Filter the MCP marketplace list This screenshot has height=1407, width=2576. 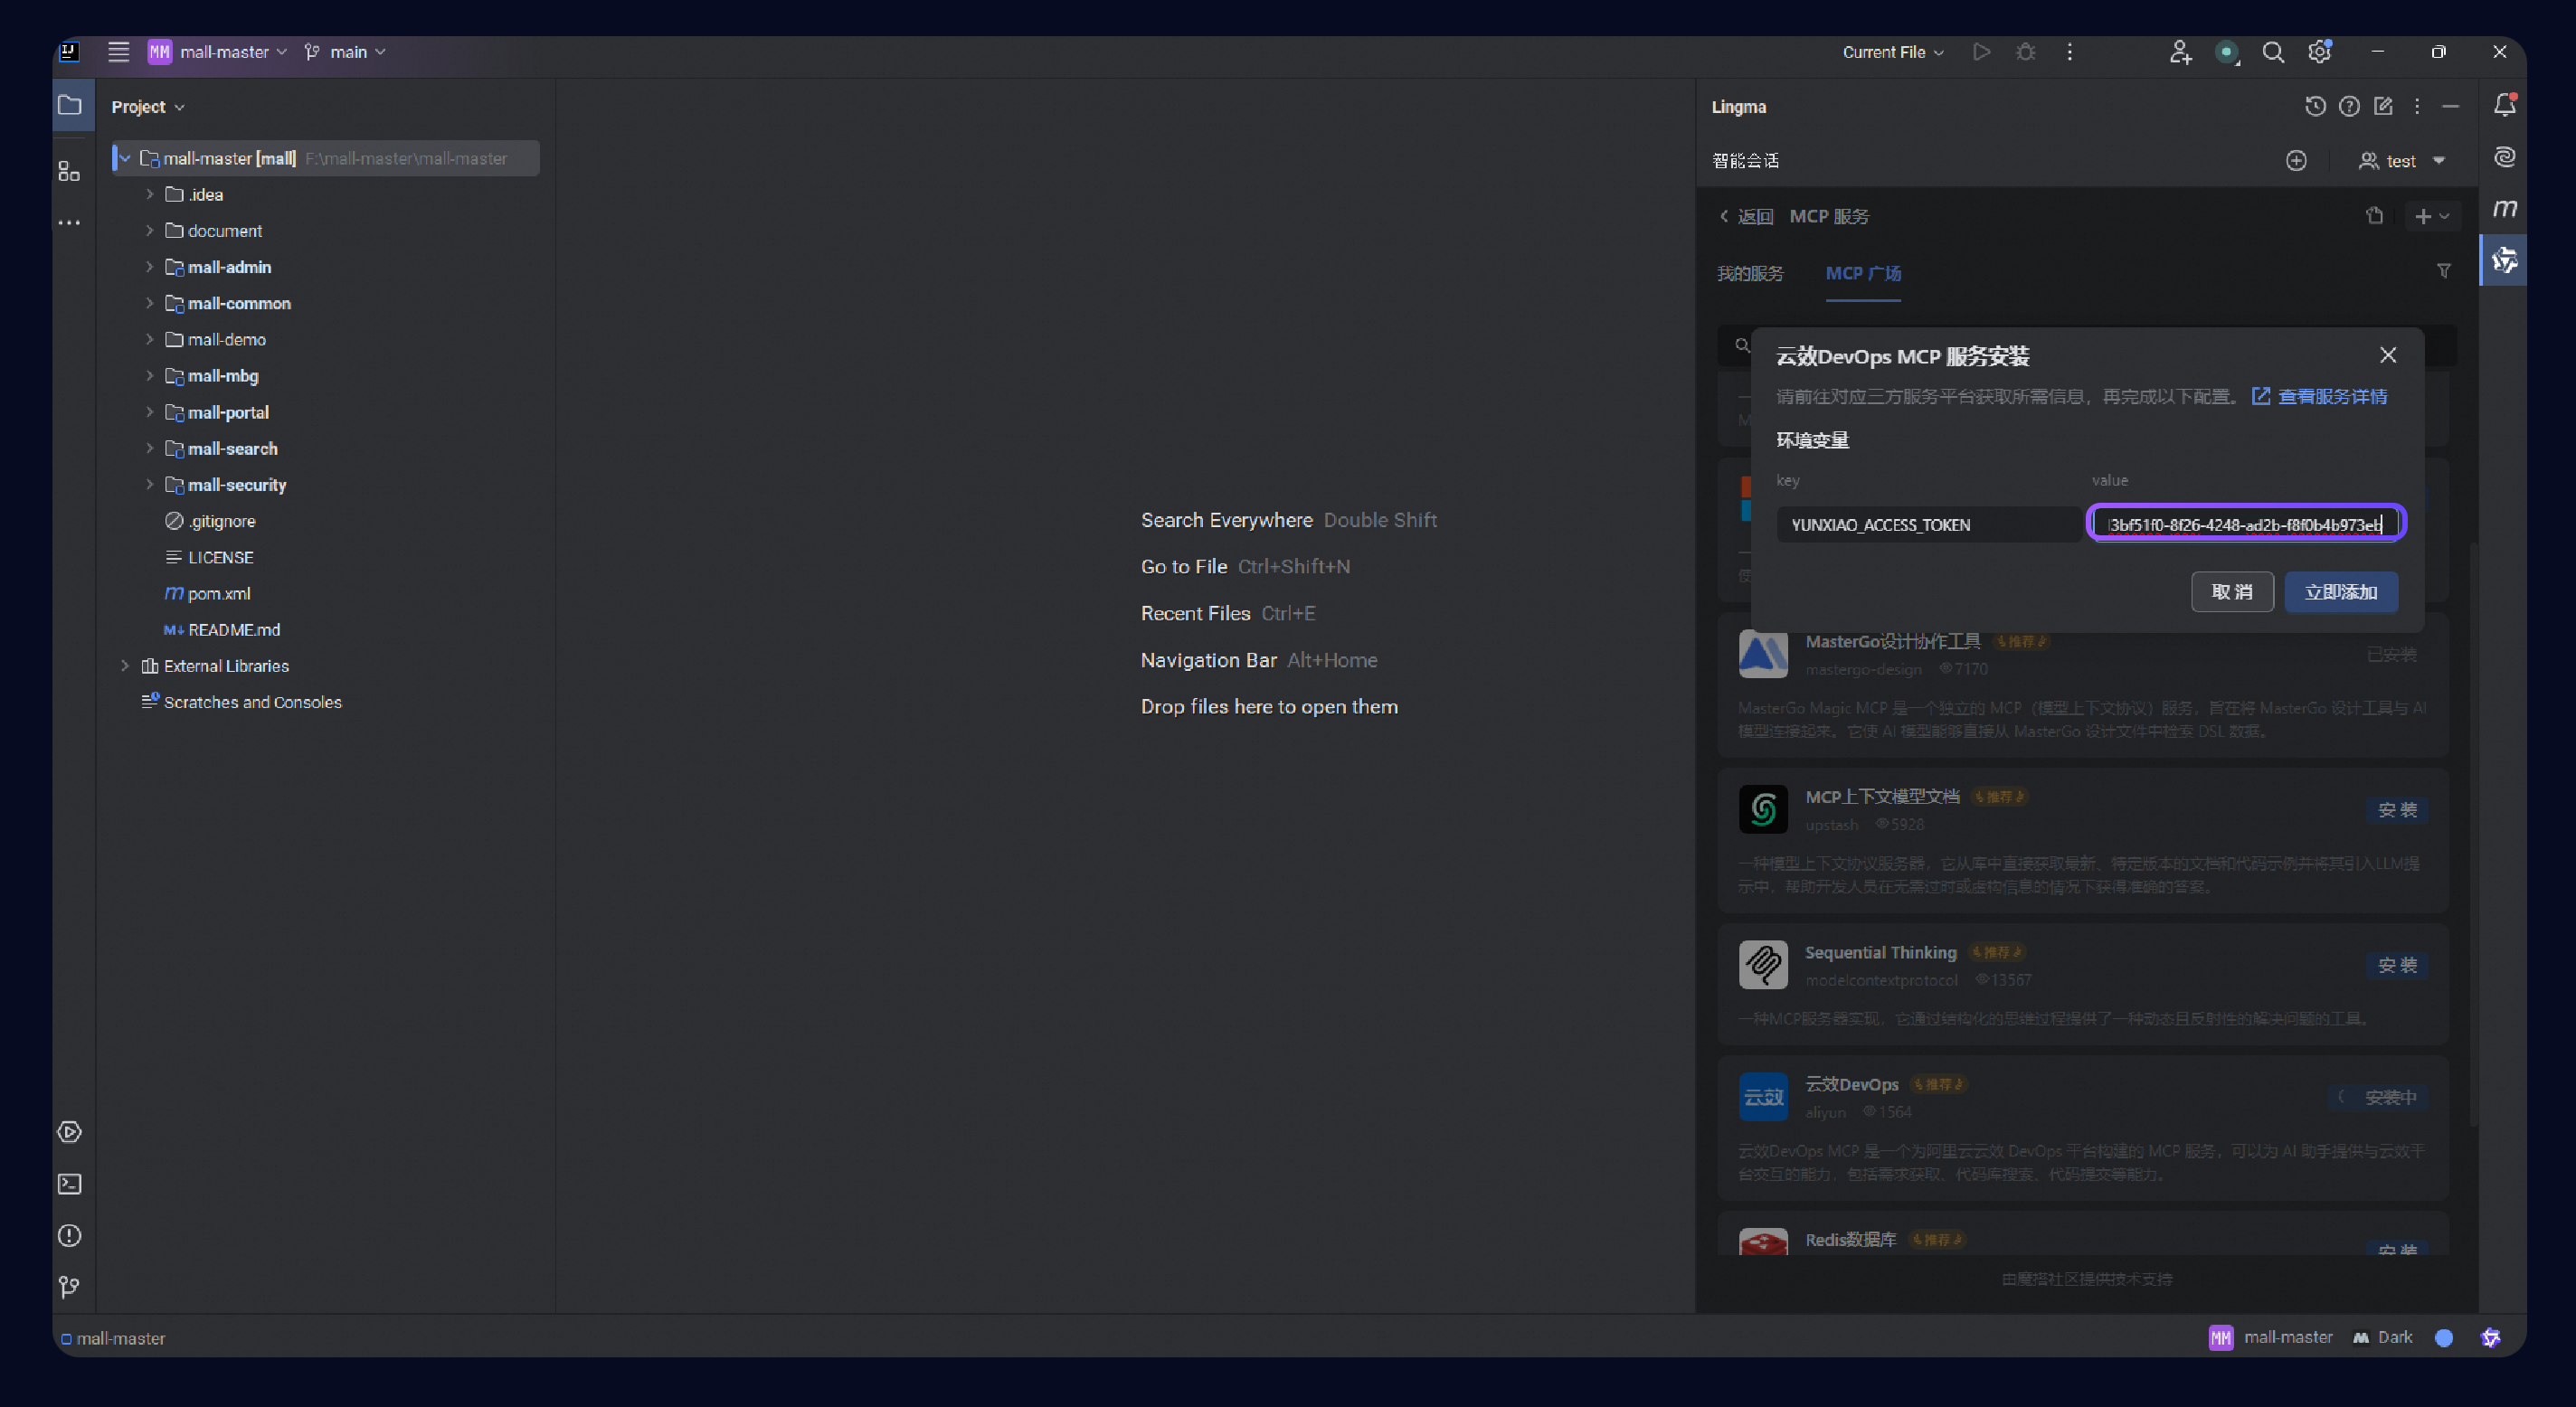[2444, 271]
